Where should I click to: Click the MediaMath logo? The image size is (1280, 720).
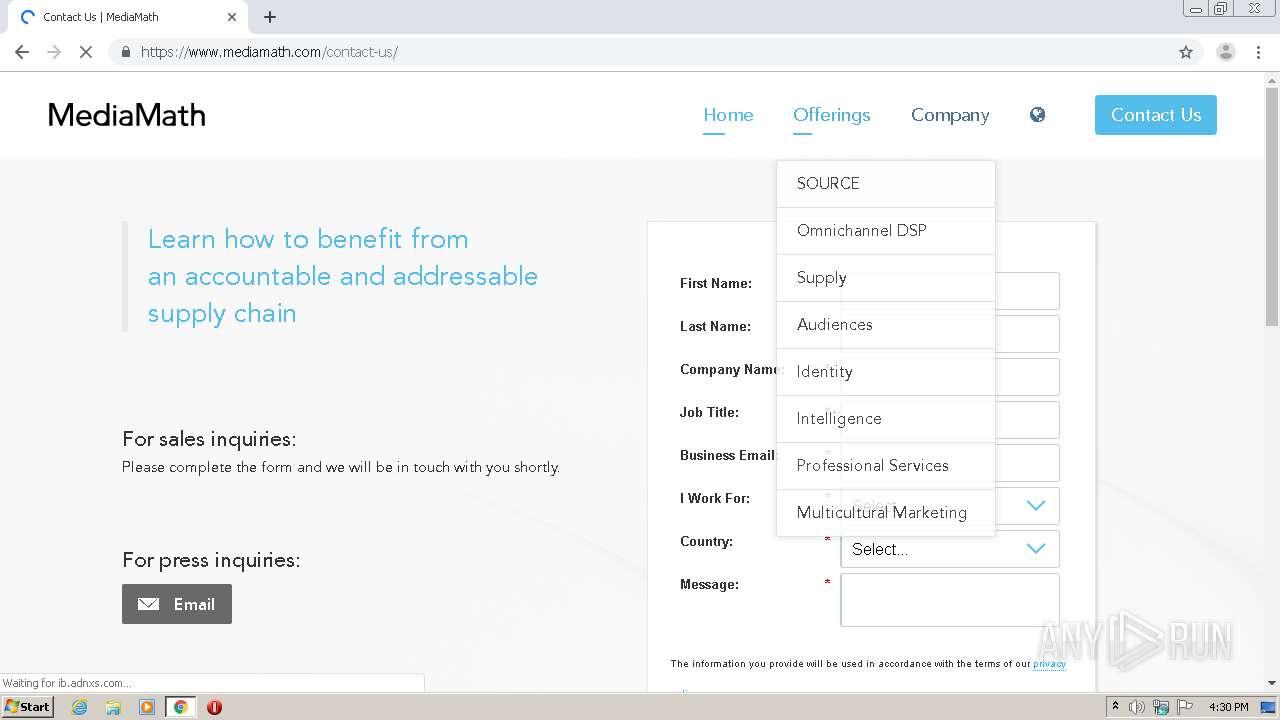[x=127, y=115]
